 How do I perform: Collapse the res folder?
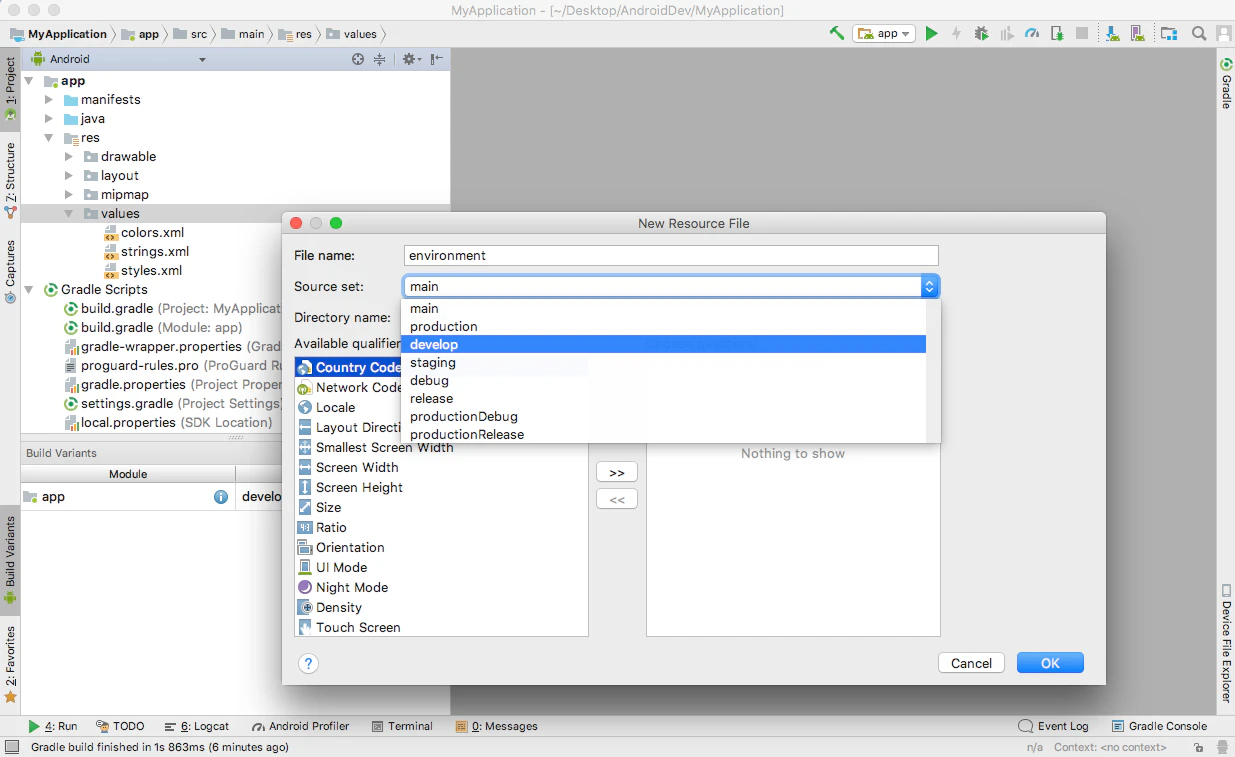(x=48, y=138)
